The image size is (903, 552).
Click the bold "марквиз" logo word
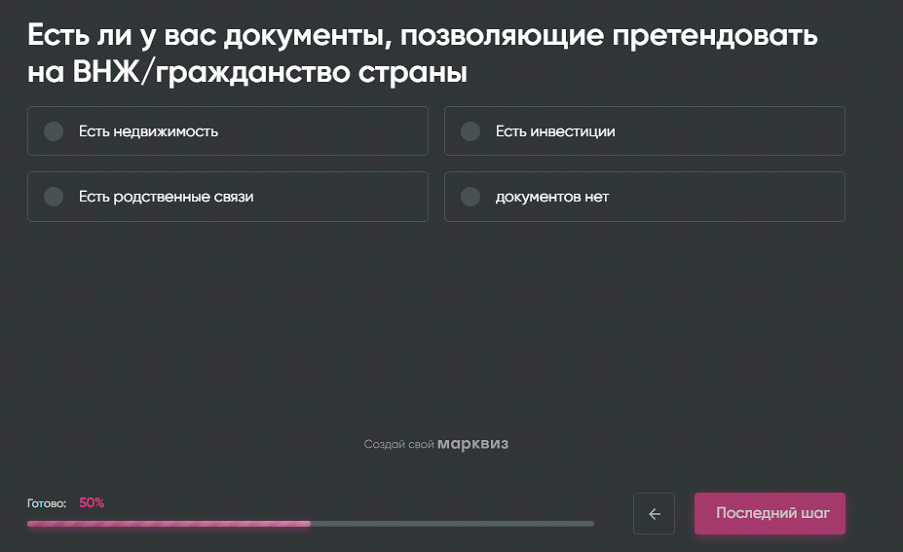coord(473,444)
